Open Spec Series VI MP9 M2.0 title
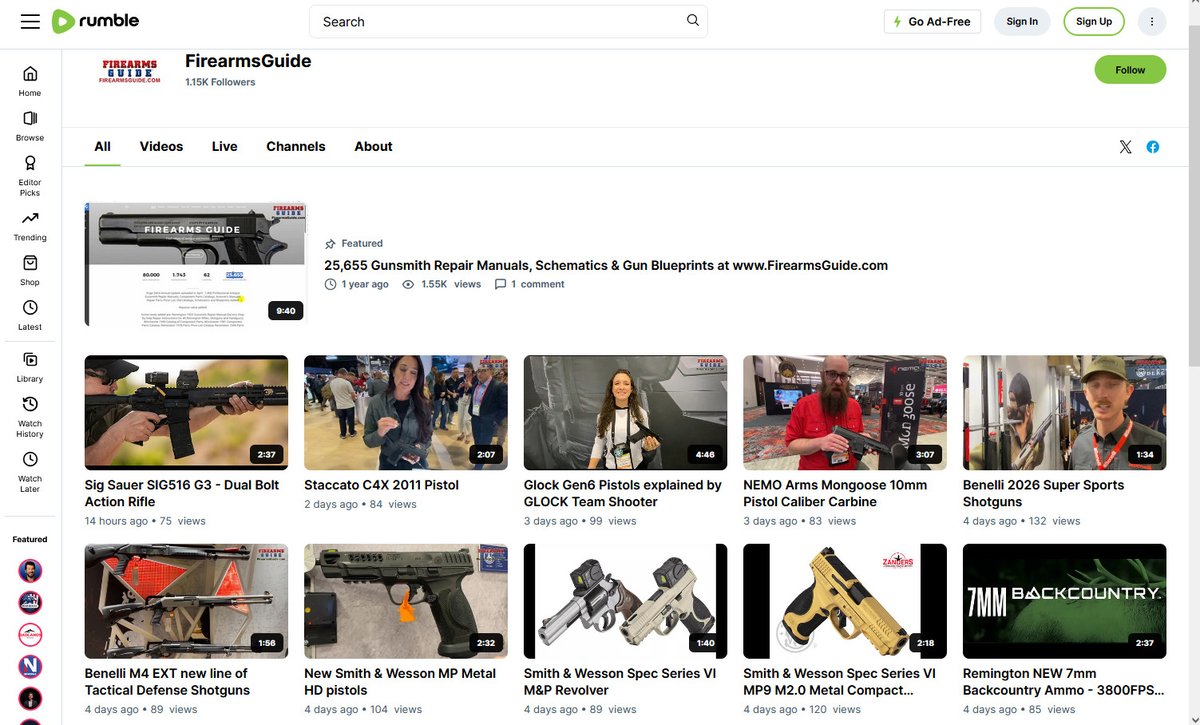 839,682
